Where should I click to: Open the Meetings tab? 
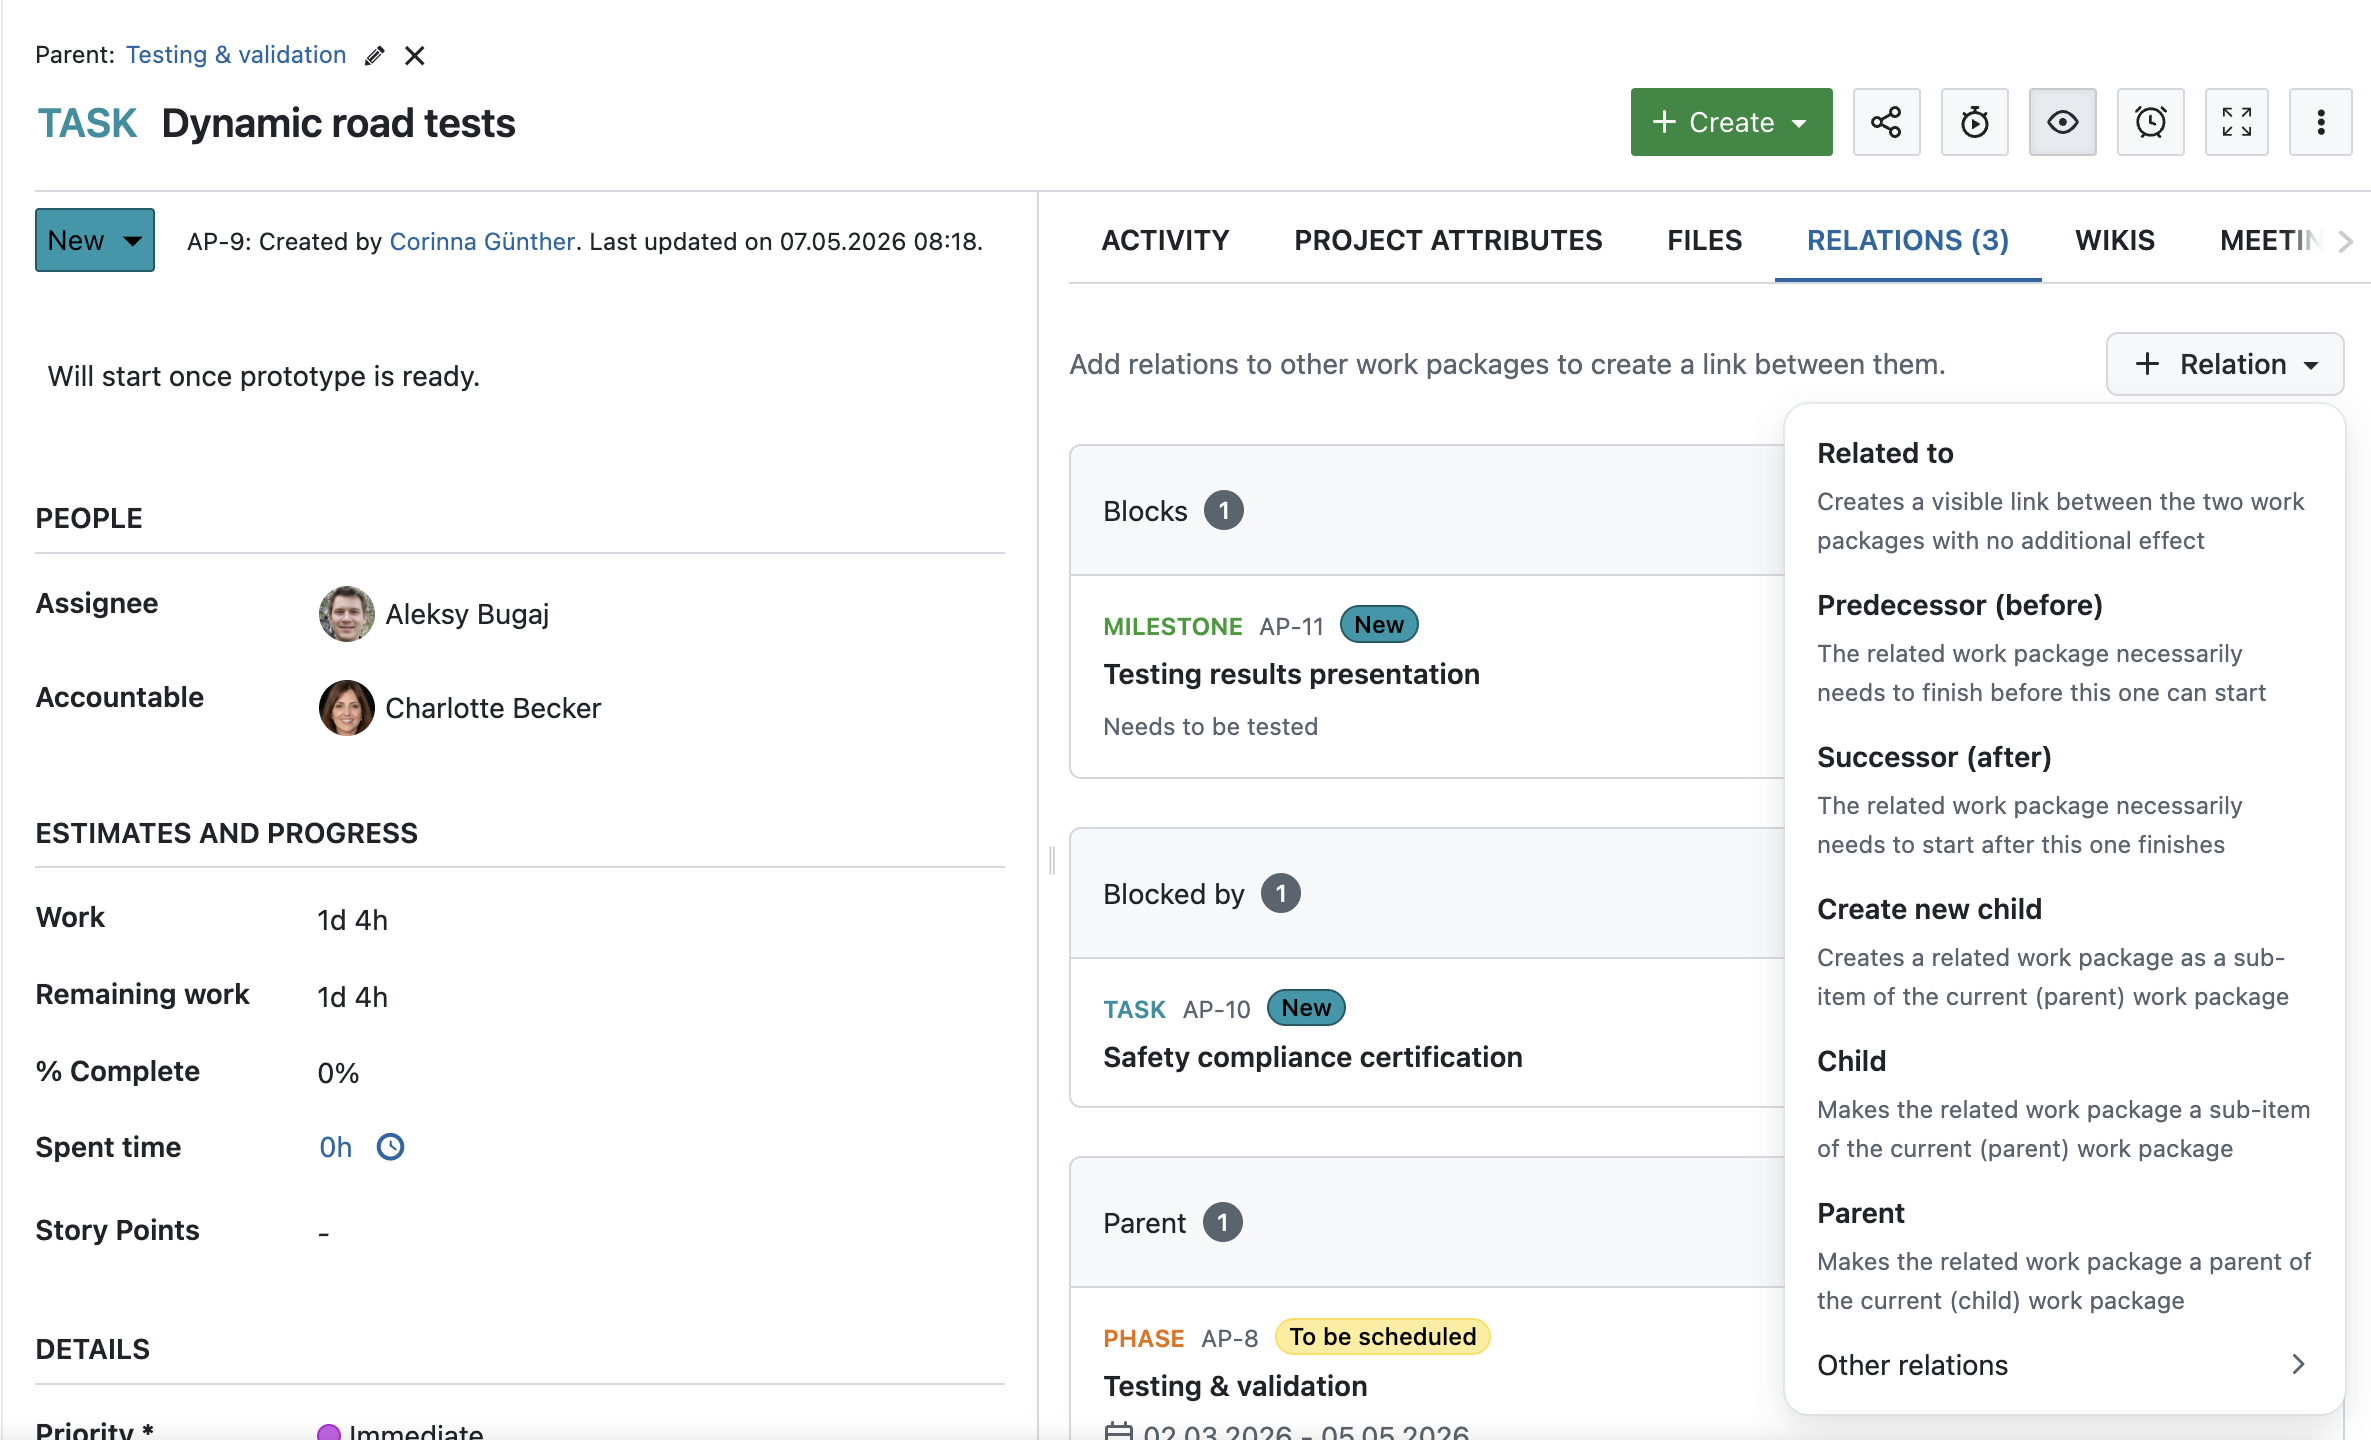click(2270, 240)
